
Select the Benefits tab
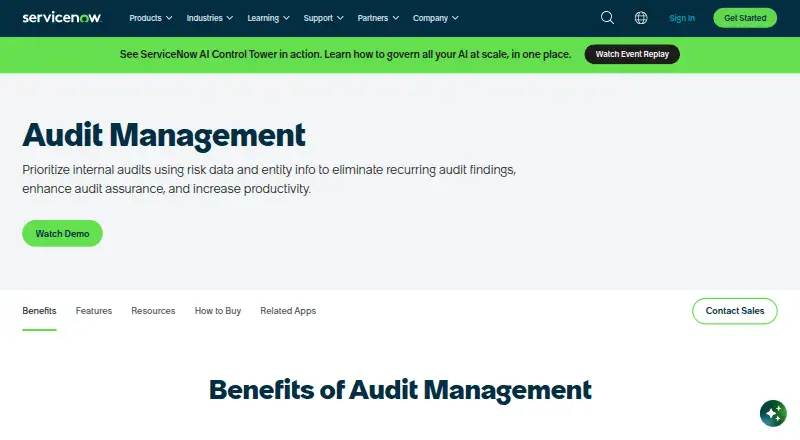click(x=39, y=311)
